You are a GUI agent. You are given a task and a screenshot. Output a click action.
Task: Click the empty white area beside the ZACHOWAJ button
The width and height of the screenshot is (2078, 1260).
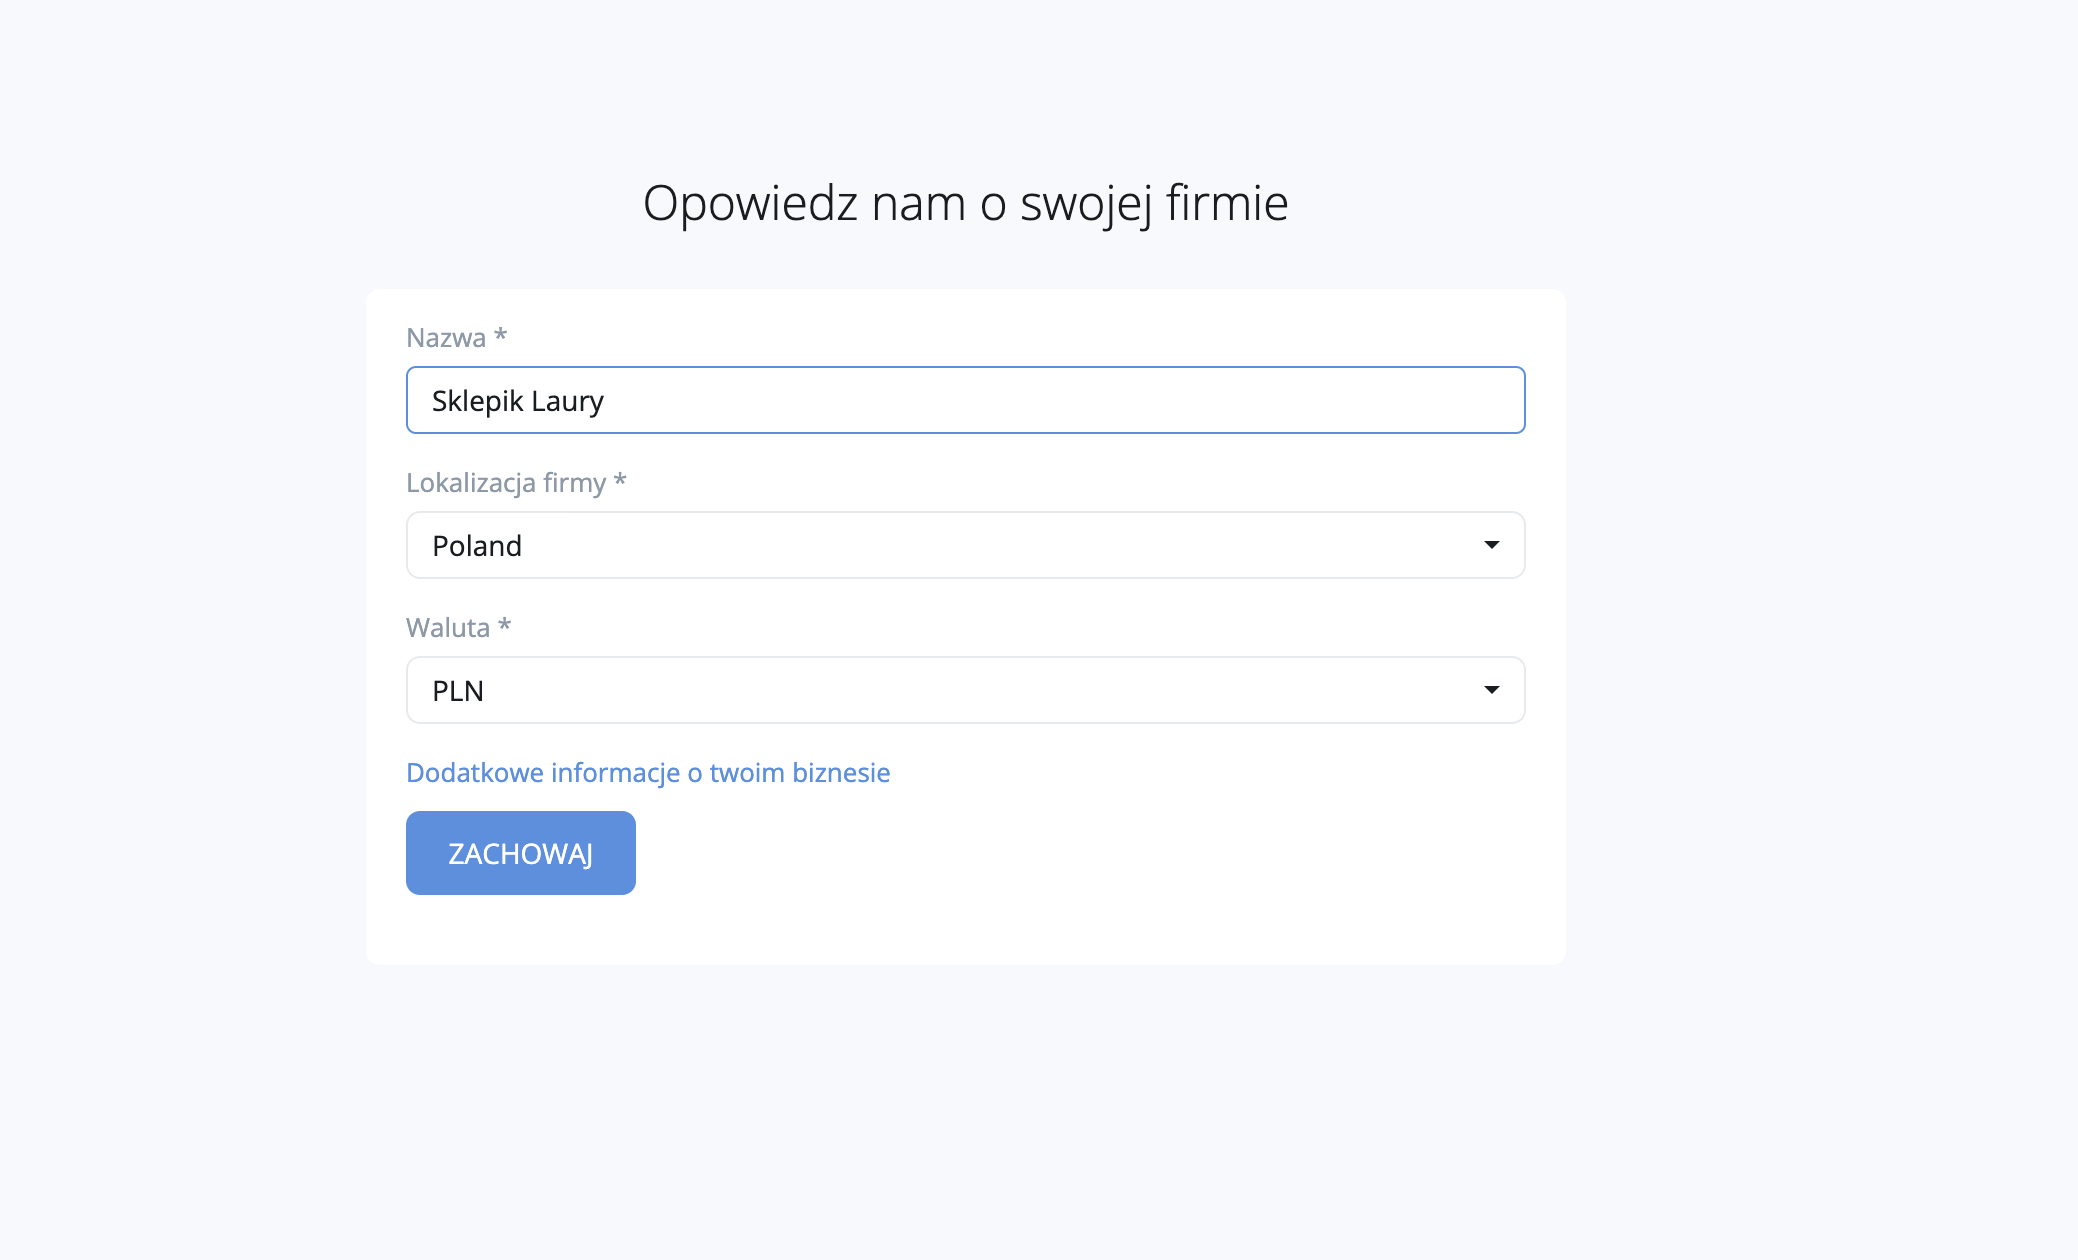[1000, 853]
